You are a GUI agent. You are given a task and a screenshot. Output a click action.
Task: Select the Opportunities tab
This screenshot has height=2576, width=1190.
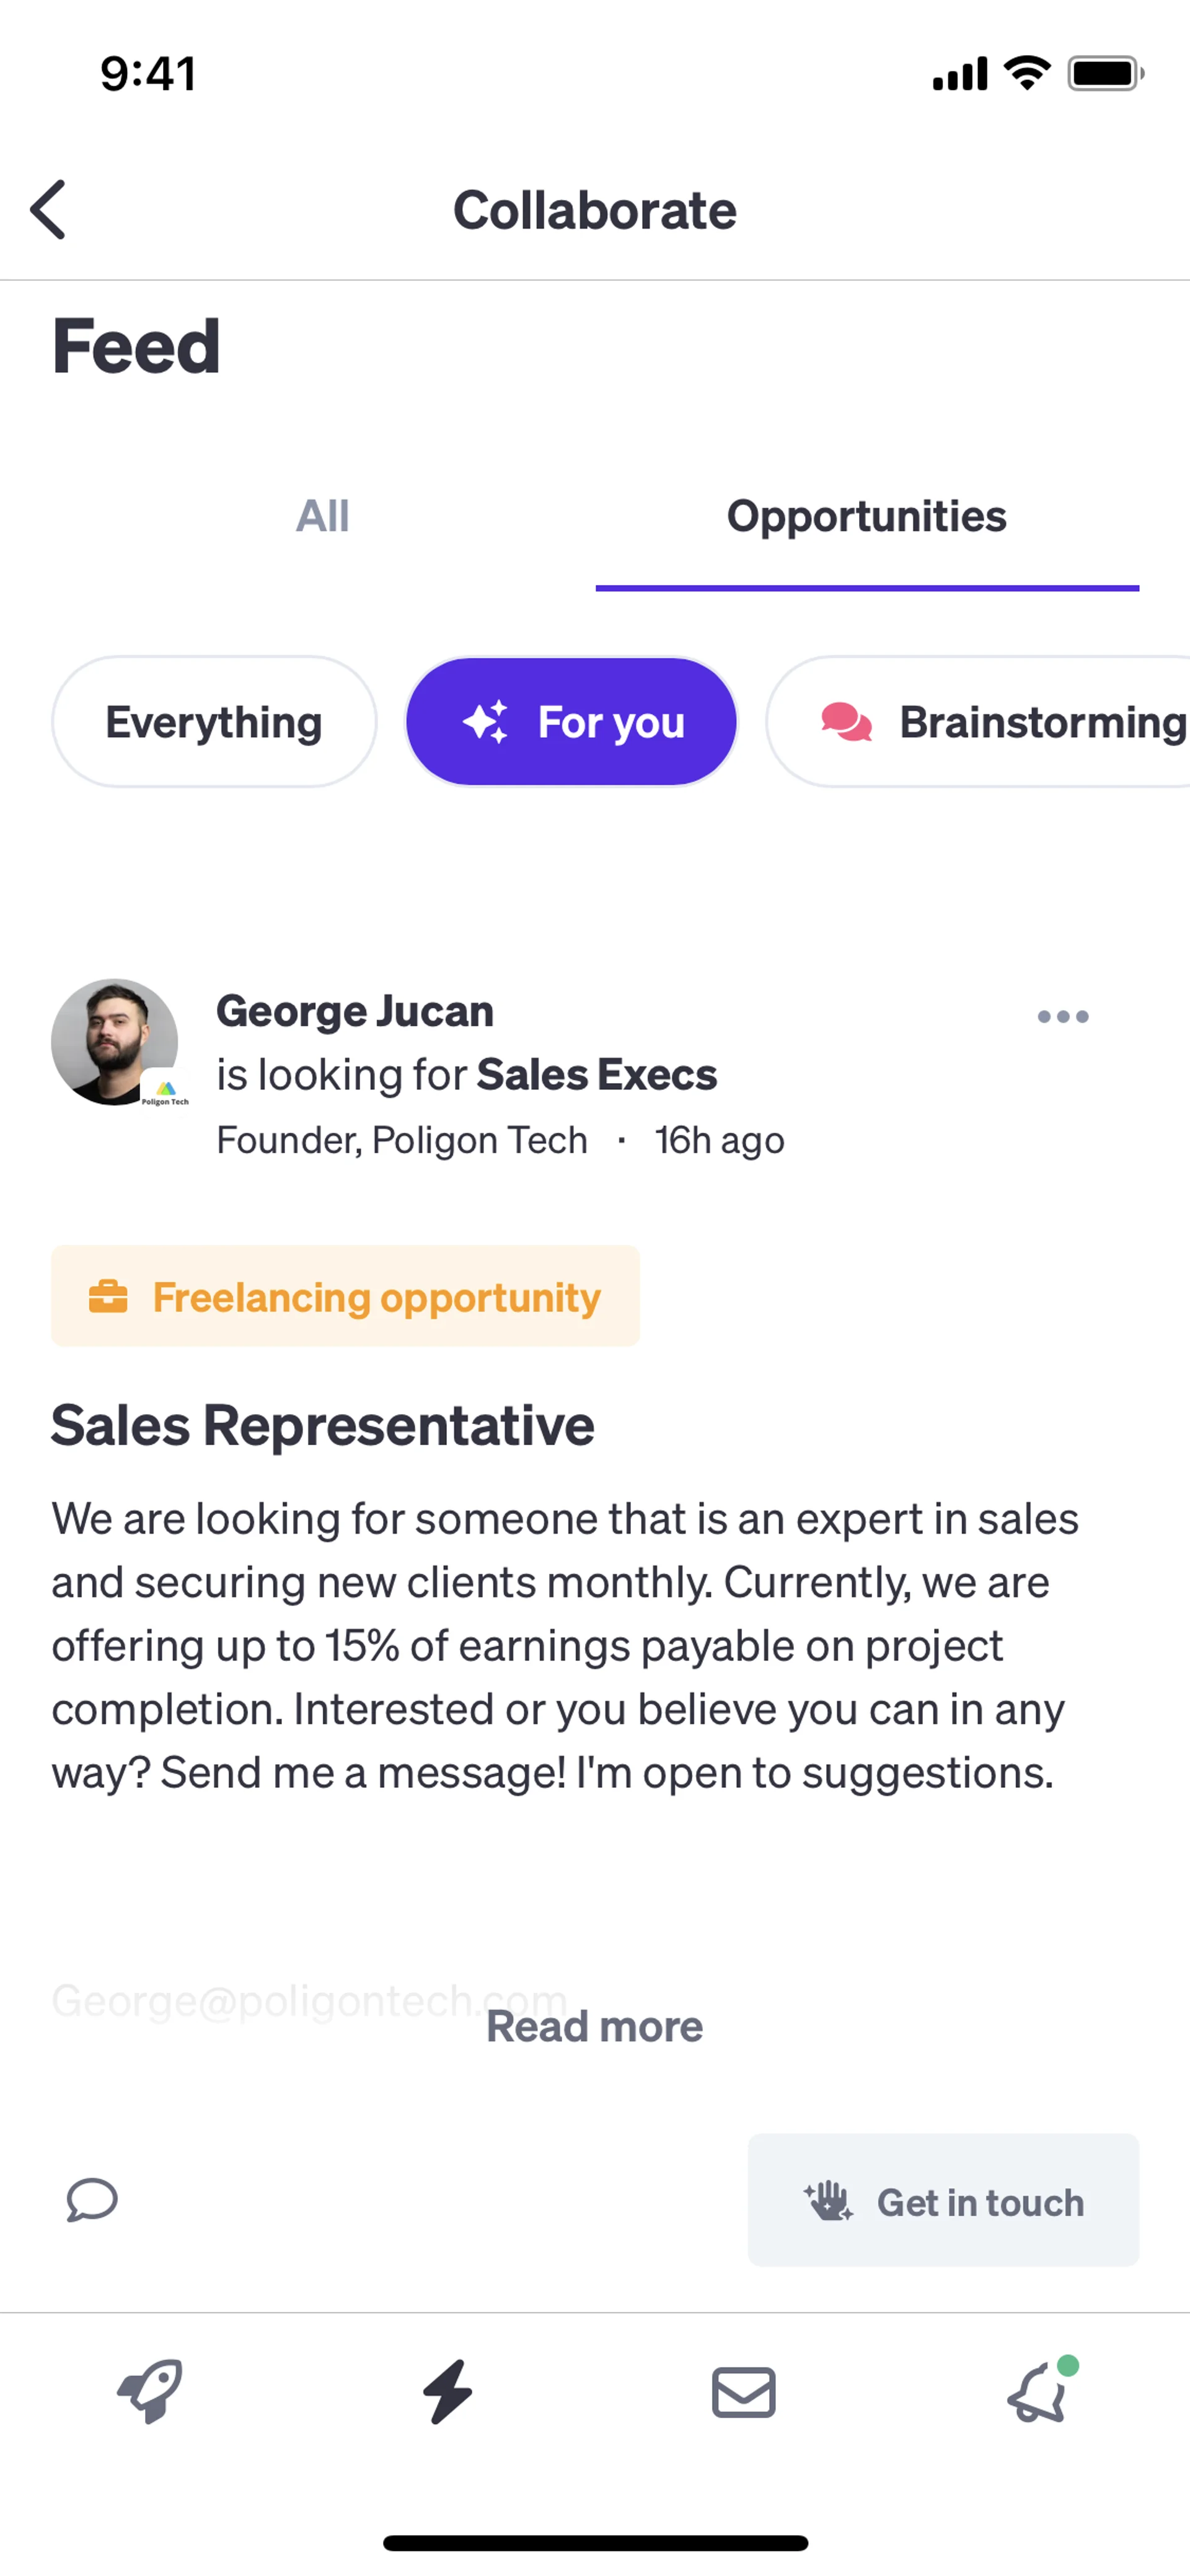click(866, 517)
